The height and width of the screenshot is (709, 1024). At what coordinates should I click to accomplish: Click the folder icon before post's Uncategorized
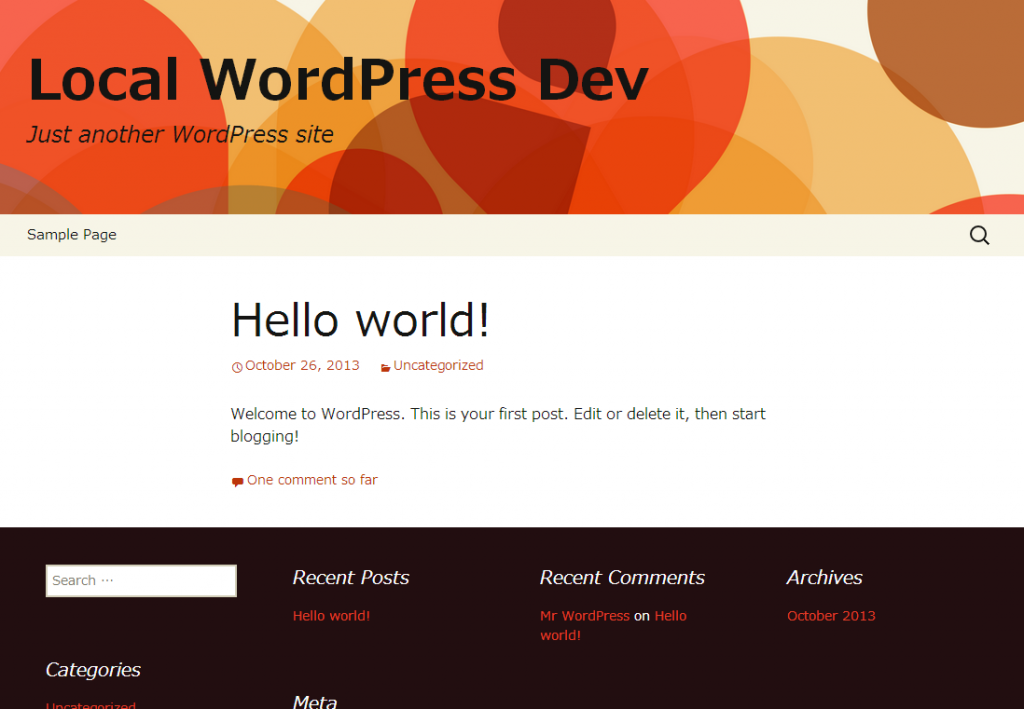(385, 367)
